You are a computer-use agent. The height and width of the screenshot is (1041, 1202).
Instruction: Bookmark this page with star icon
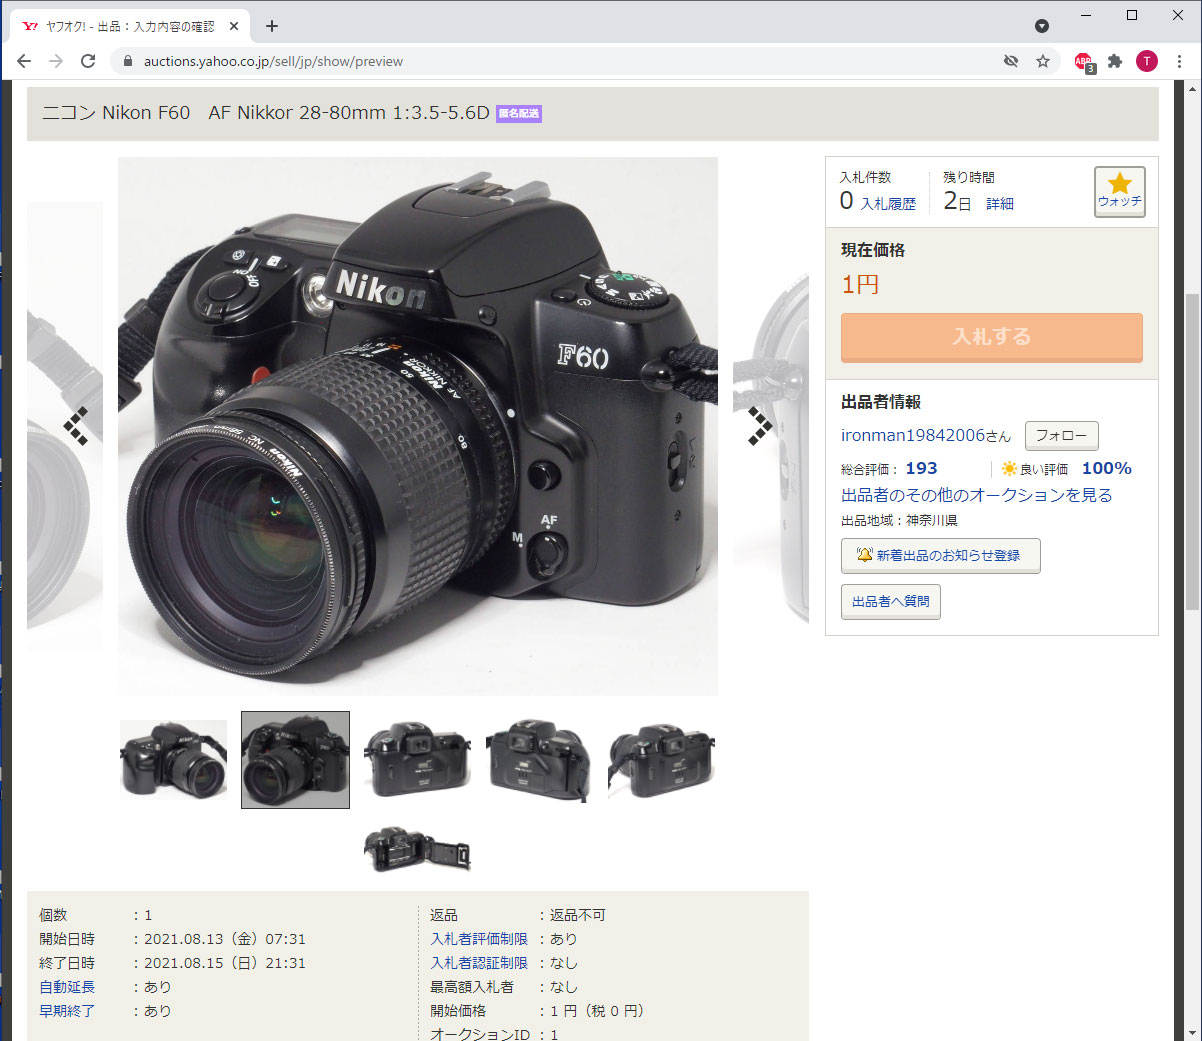coord(1043,61)
